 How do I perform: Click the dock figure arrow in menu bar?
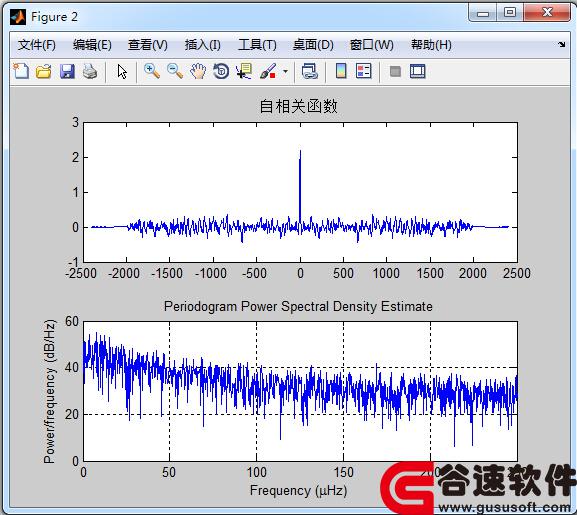click(562, 45)
